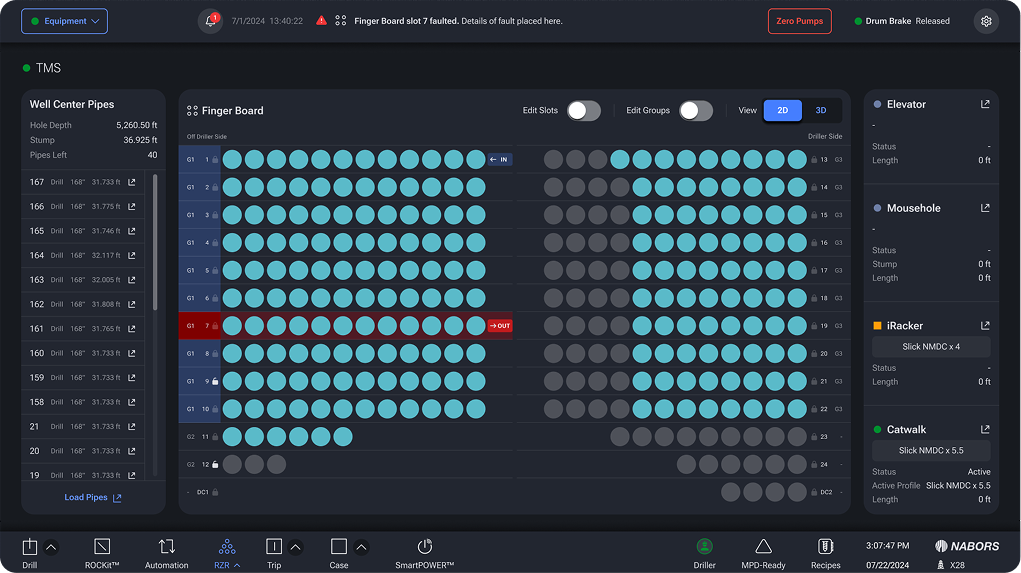Open SmartPOWER power icon

425,546
